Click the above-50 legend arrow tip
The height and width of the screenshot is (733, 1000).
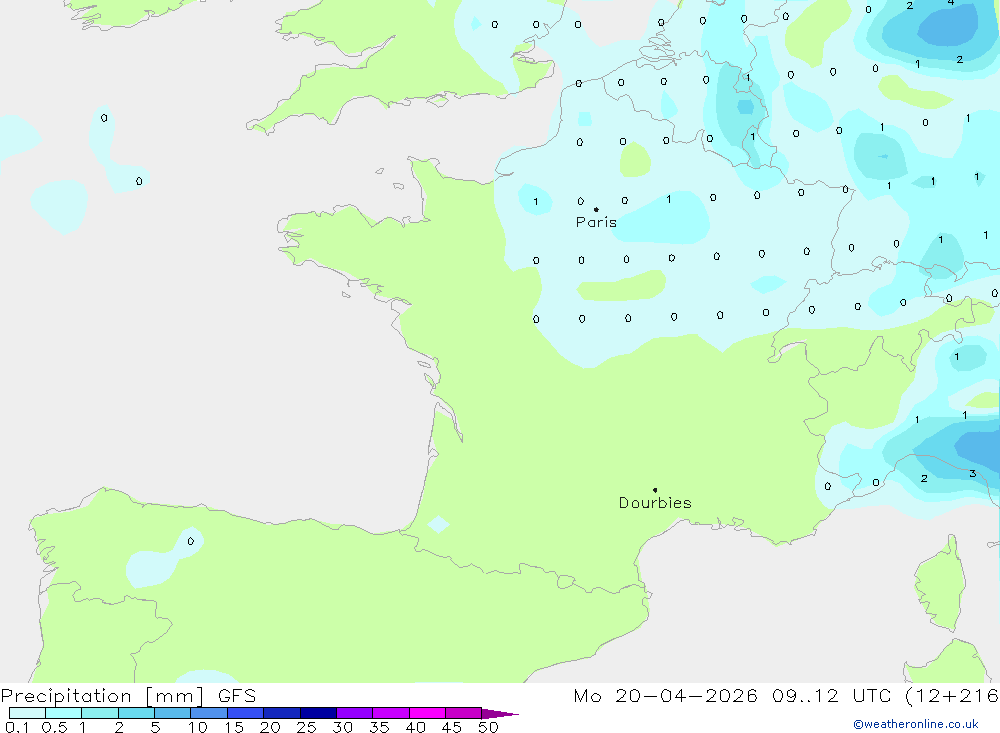click(x=500, y=714)
